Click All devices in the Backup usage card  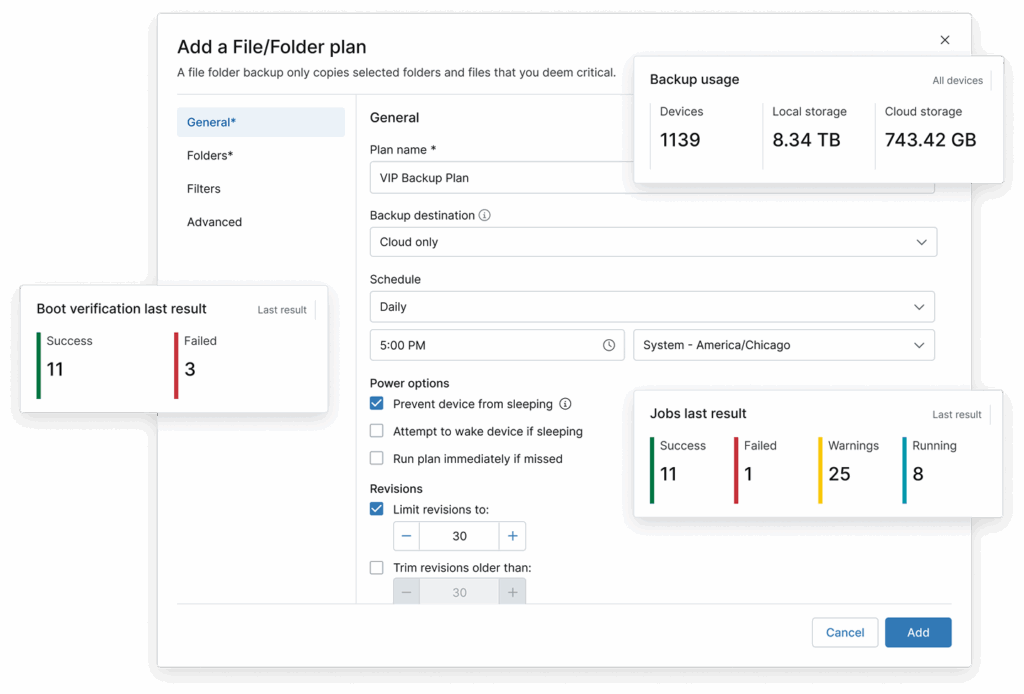tap(958, 80)
